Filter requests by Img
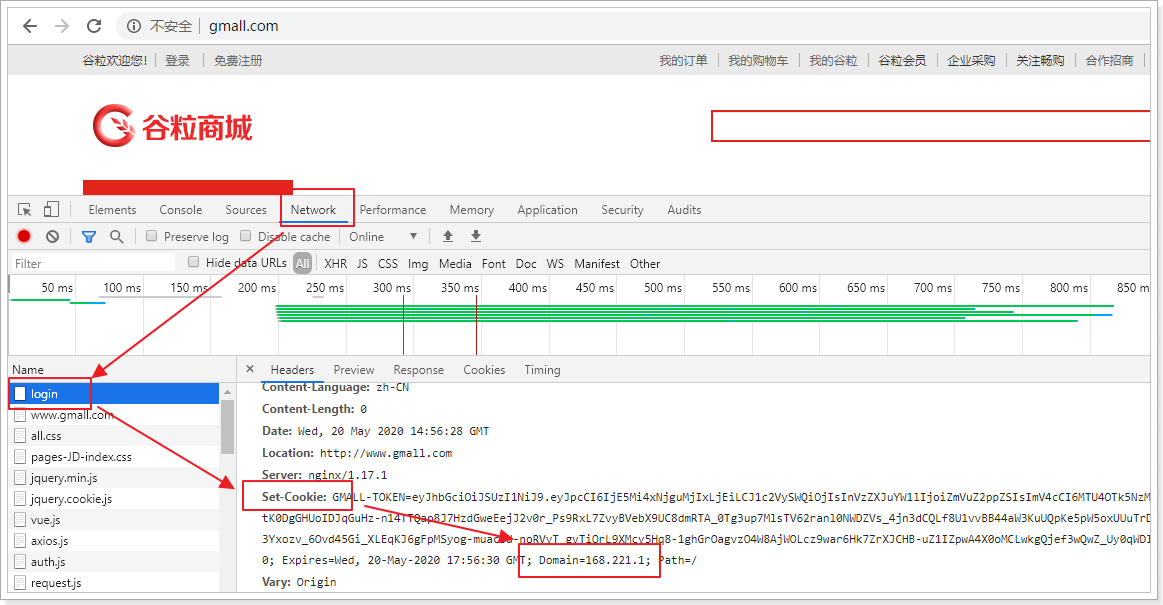Image resolution: width=1163 pixels, height=605 pixels. click(418, 264)
